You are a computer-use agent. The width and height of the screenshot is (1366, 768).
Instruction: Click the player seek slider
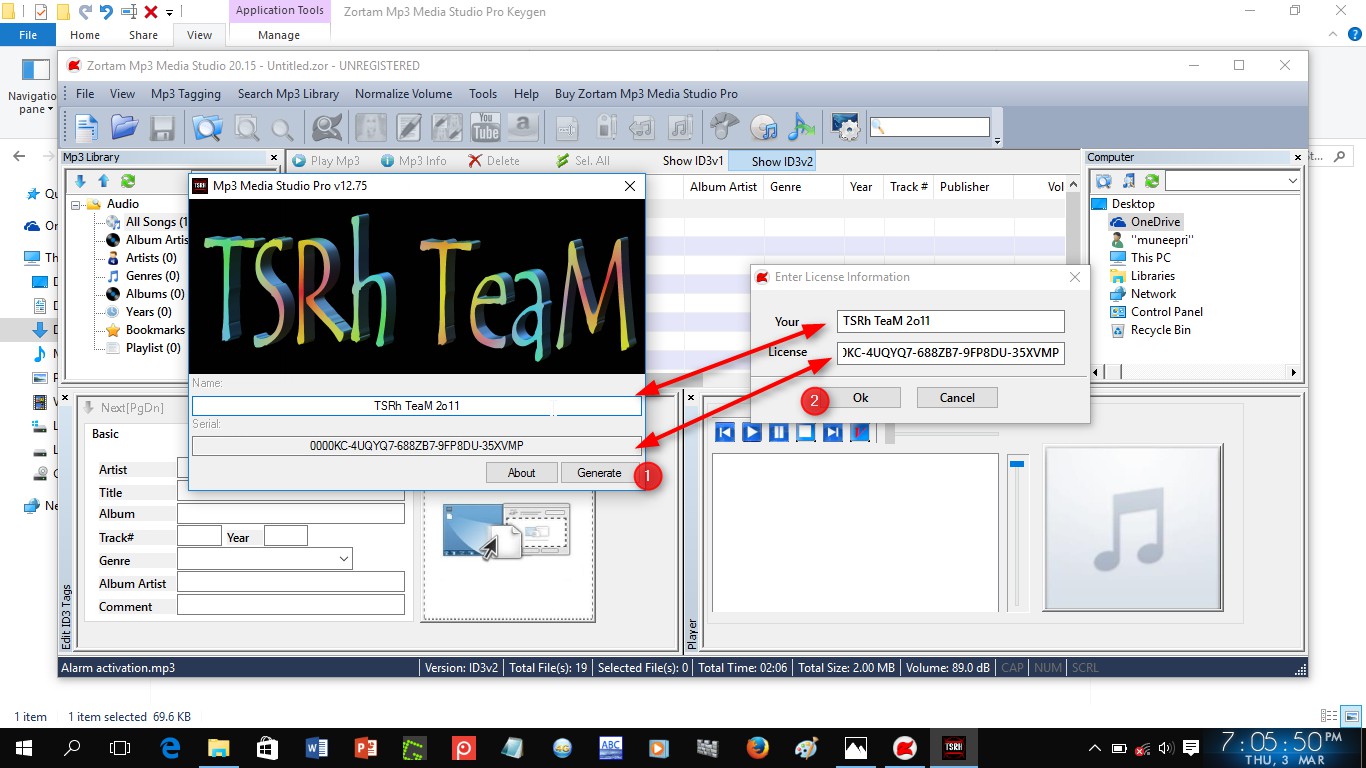pos(942,434)
